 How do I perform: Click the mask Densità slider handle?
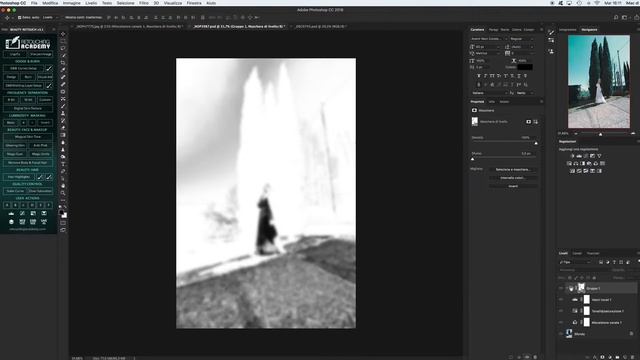tap(536, 143)
